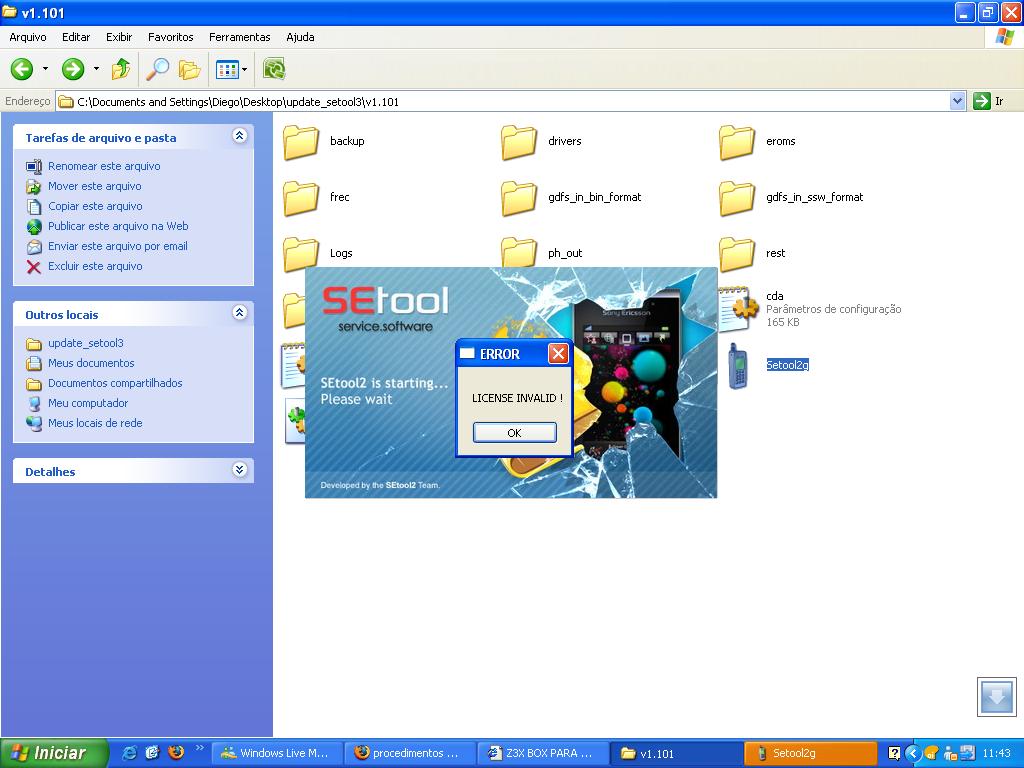
Task: Expand the address bar dropdown list
Action: pyautogui.click(x=957, y=101)
